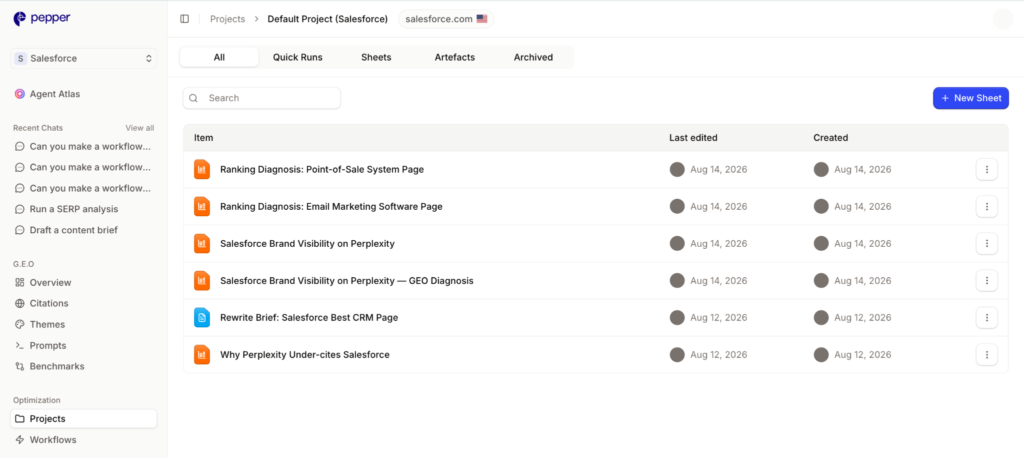Image resolution: width=1024 pixels, height=458 pixels.
Task: Click the orange sheet icon for Email Marketing Software Page
Action: click(202, 206)
